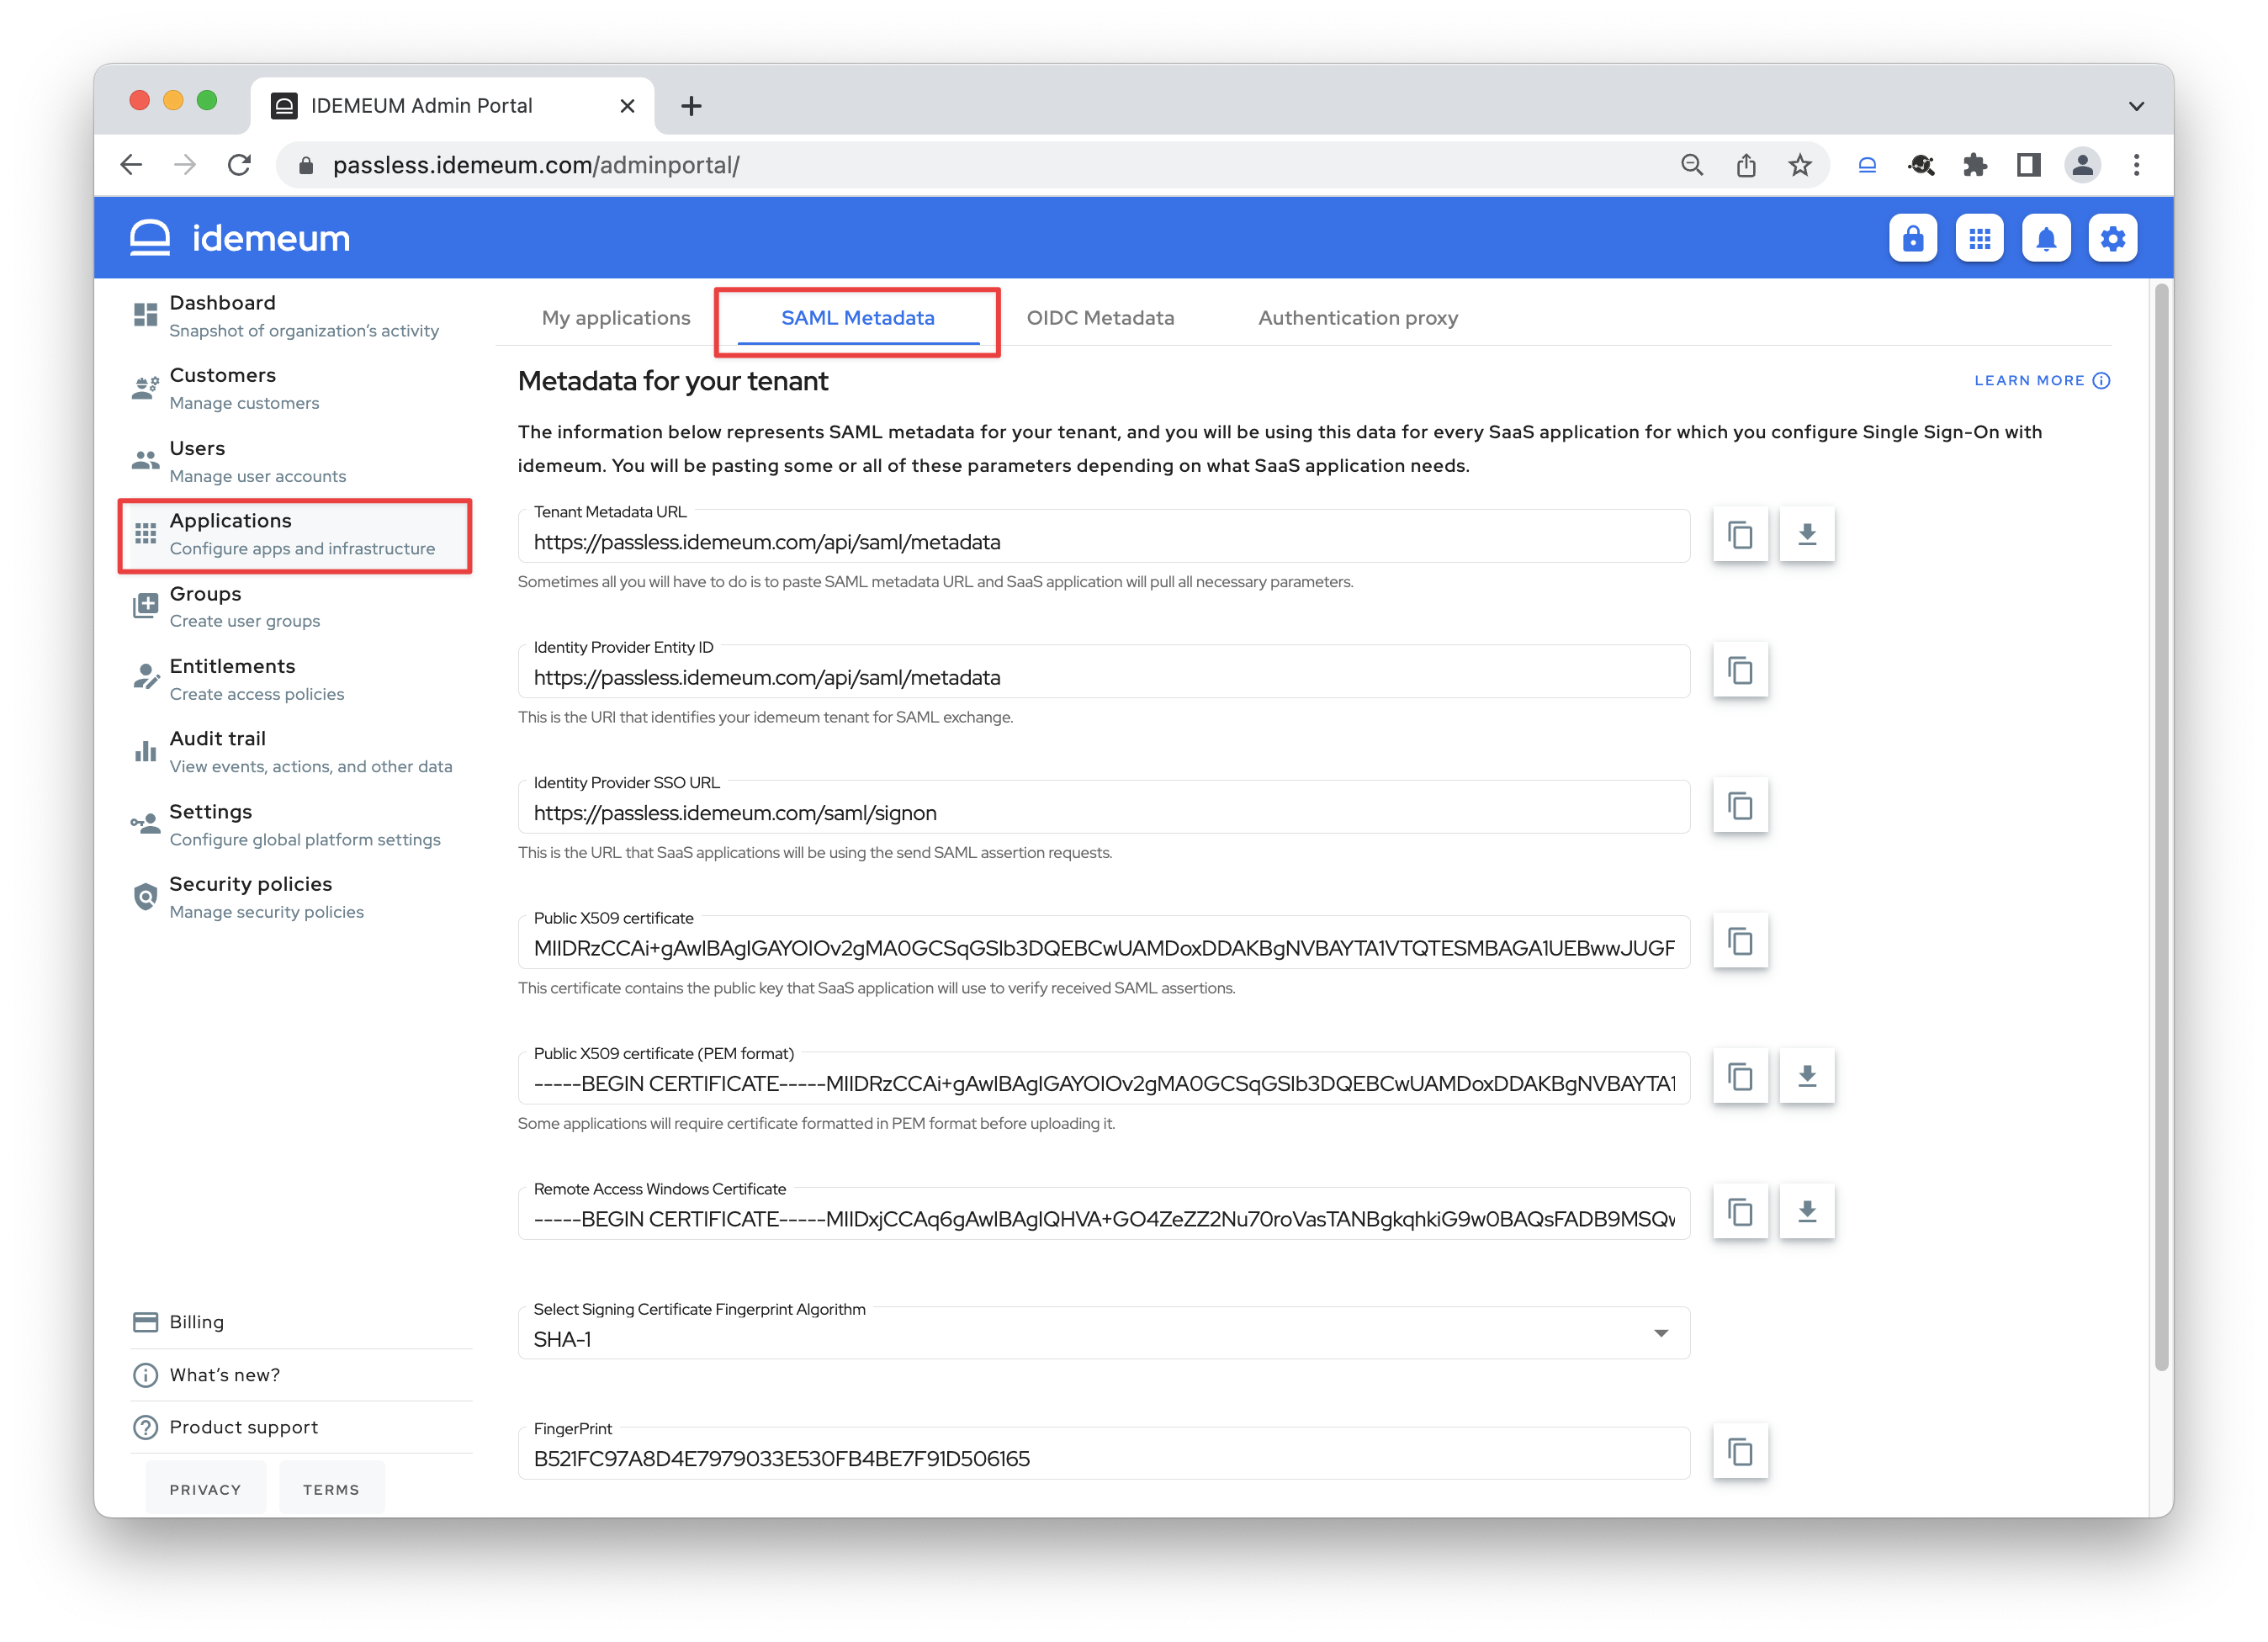Click the idemeum browser extension icon
The width and height of the screenshot is (2268, 1642).
coord(1866,165)
